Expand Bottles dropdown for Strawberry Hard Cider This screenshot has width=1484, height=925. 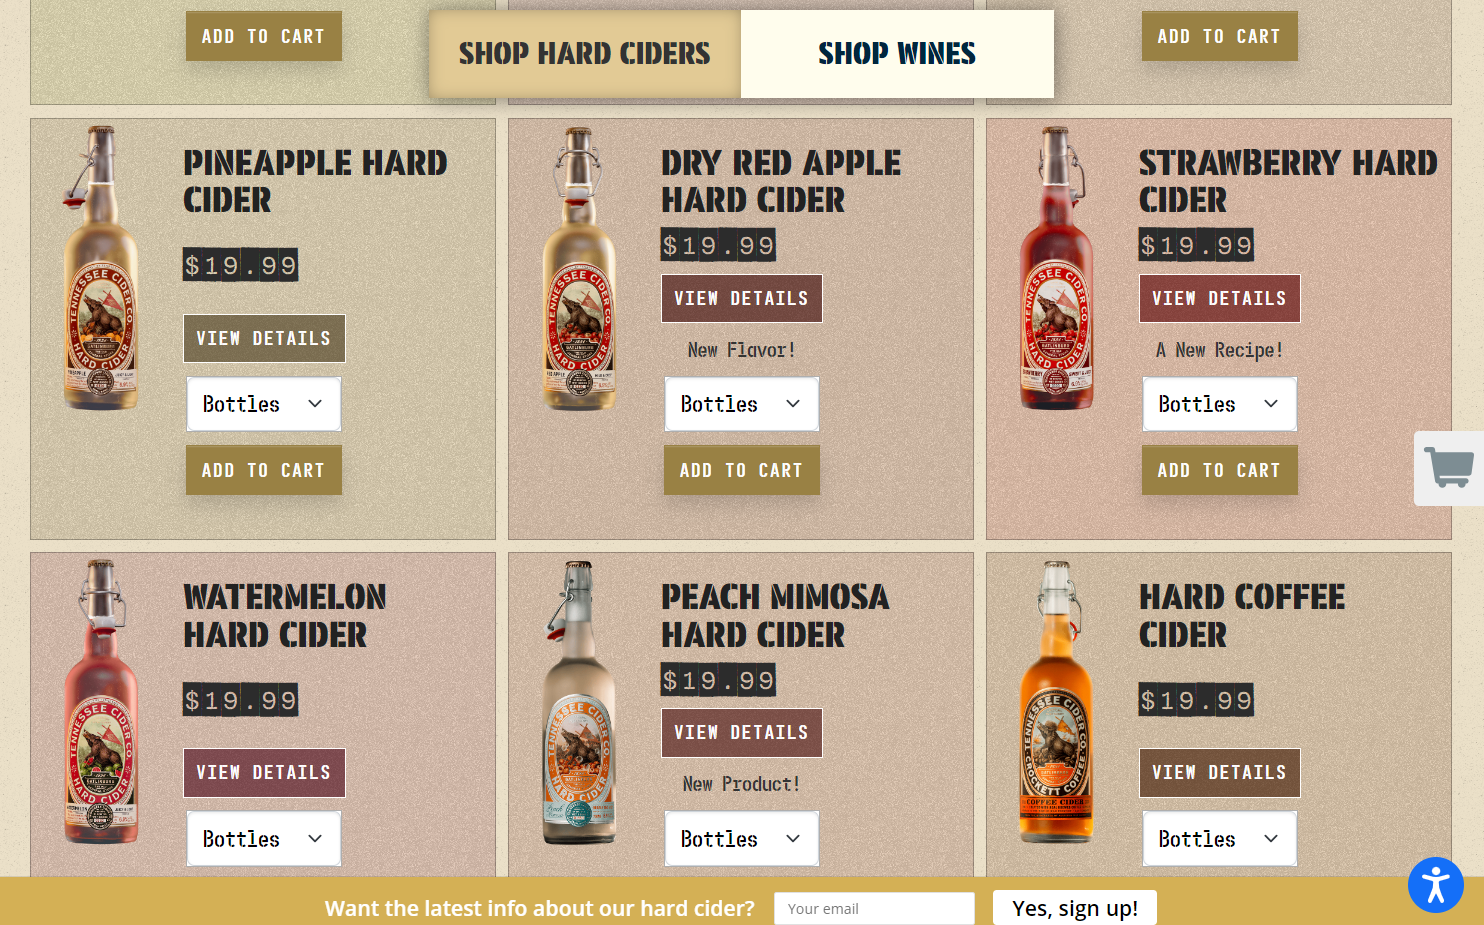pos(1220,404)
